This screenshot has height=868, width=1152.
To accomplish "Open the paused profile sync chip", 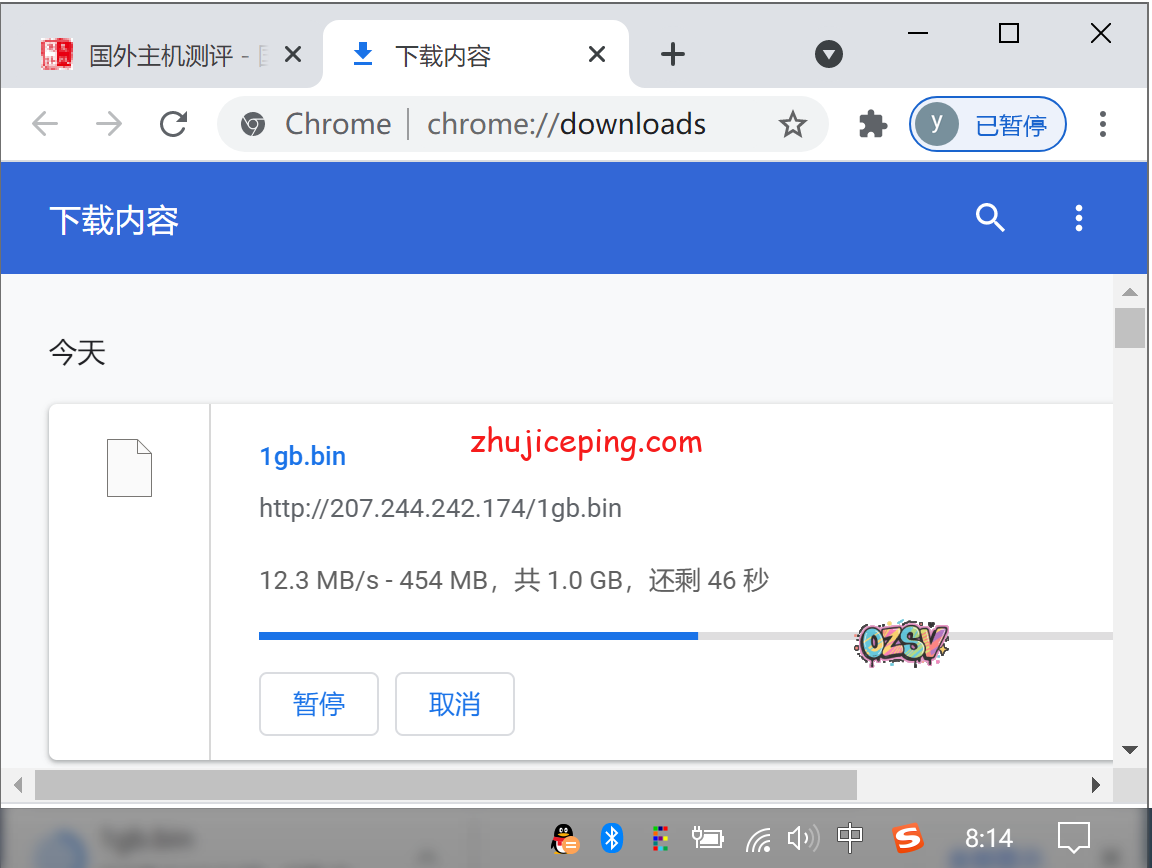I will coord(987,124).
